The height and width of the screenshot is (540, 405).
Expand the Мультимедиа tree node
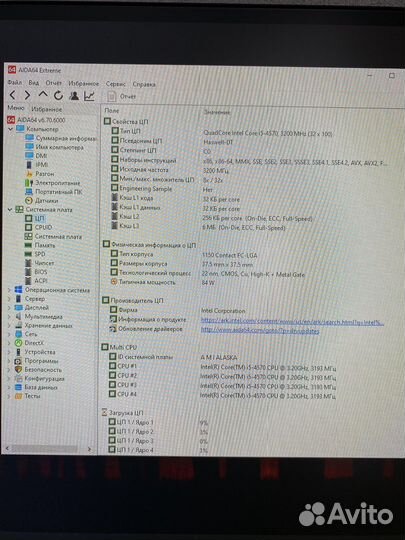(9, 316)
